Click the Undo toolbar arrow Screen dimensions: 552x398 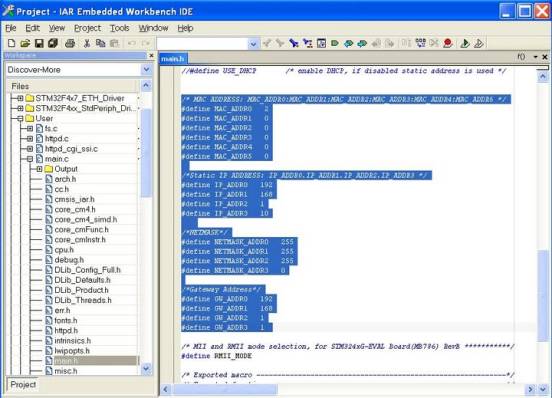click(132, 43)
